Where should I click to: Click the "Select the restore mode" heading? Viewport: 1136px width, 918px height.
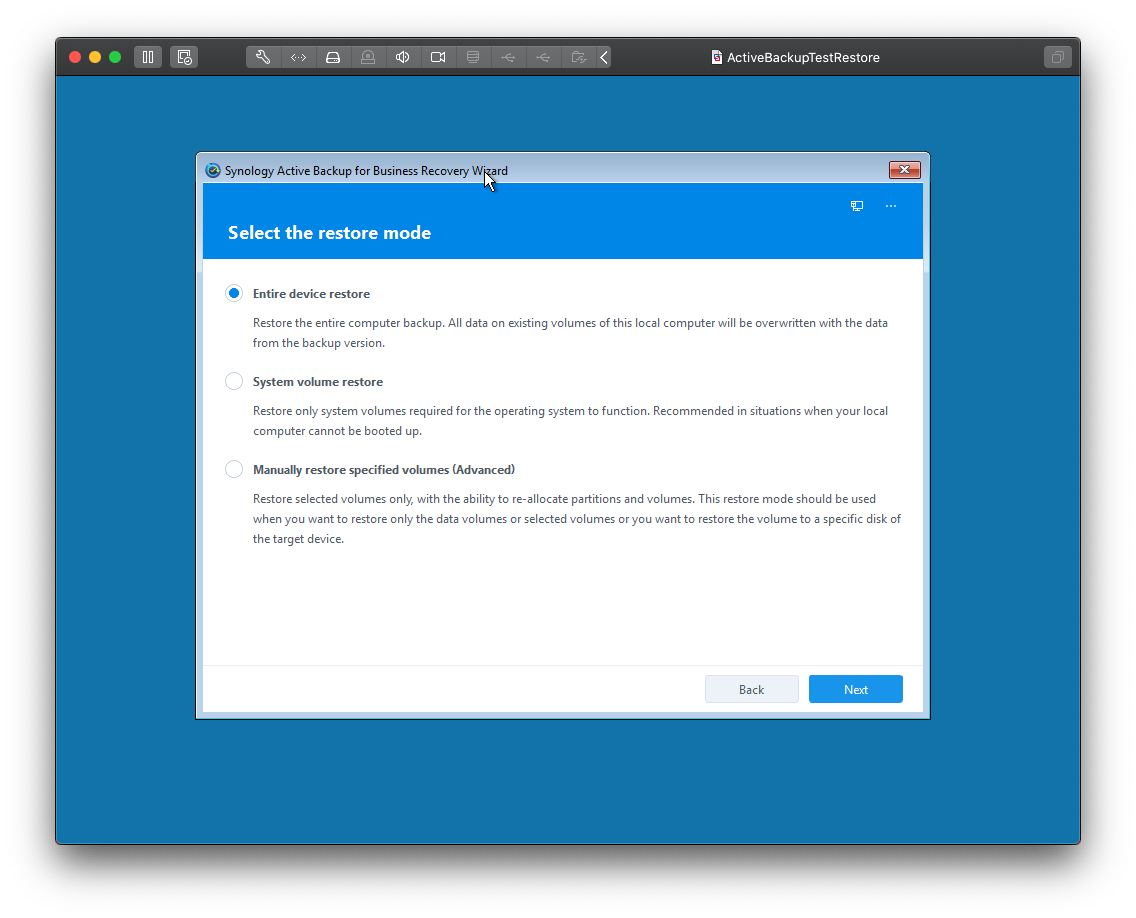click(330, 233)
